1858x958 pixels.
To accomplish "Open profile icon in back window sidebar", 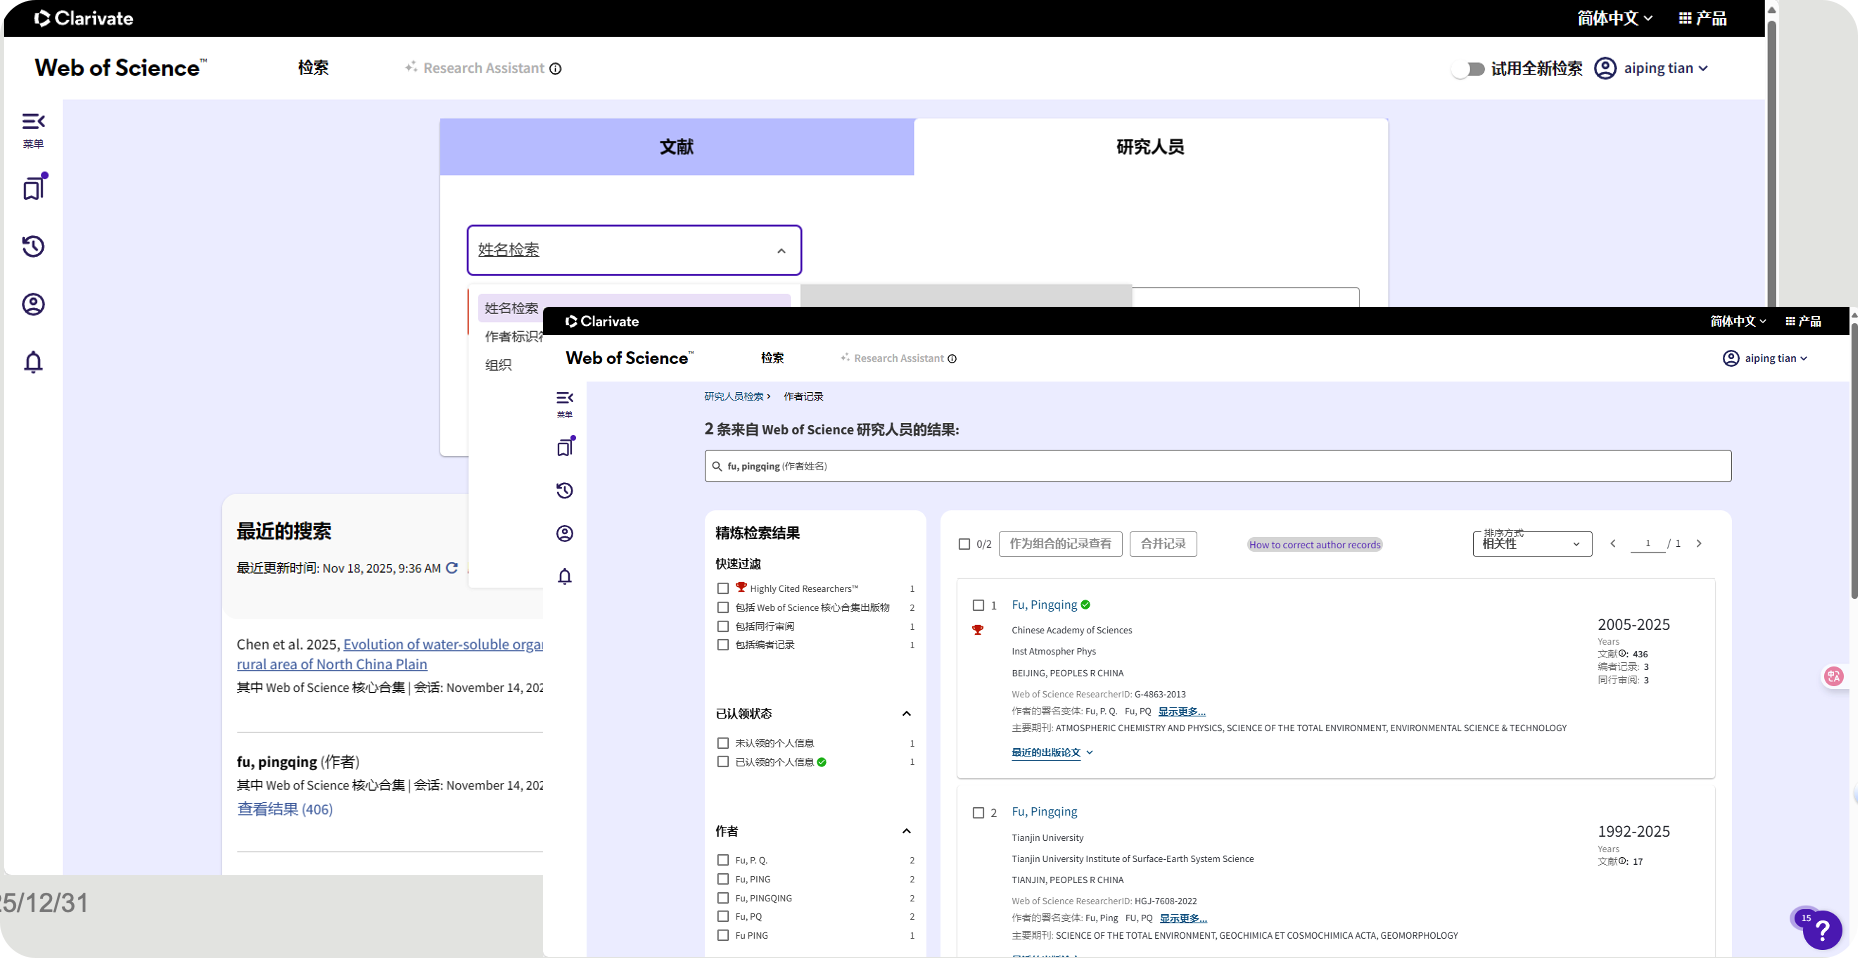I will coord(33,304).
